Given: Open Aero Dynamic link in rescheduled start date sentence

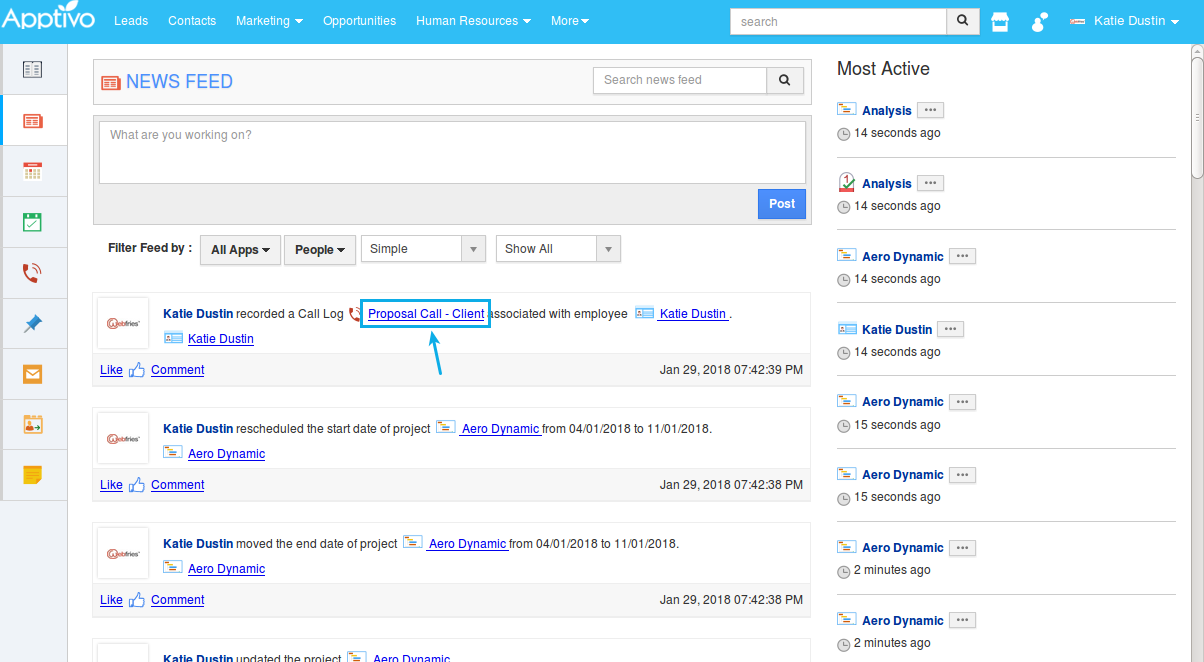Looking at the screenshot, I should pyautogui.click(x=500, y=429).
